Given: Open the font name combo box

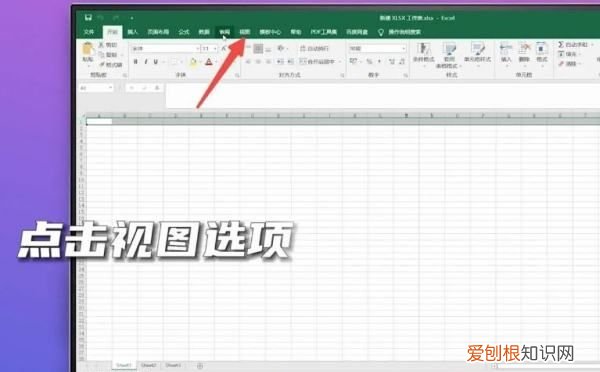Looking at the screenshot, I should pyautogui.click(x=166, y=49).
